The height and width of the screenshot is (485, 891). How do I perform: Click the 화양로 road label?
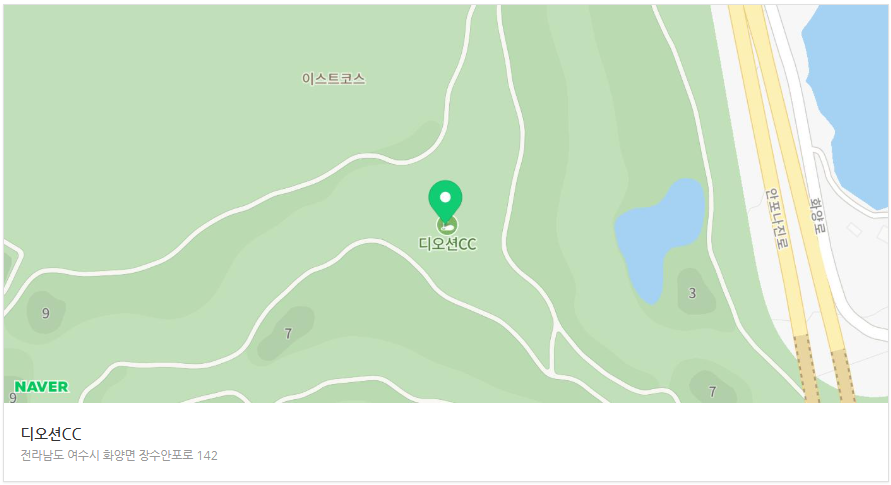pos(818,216)
